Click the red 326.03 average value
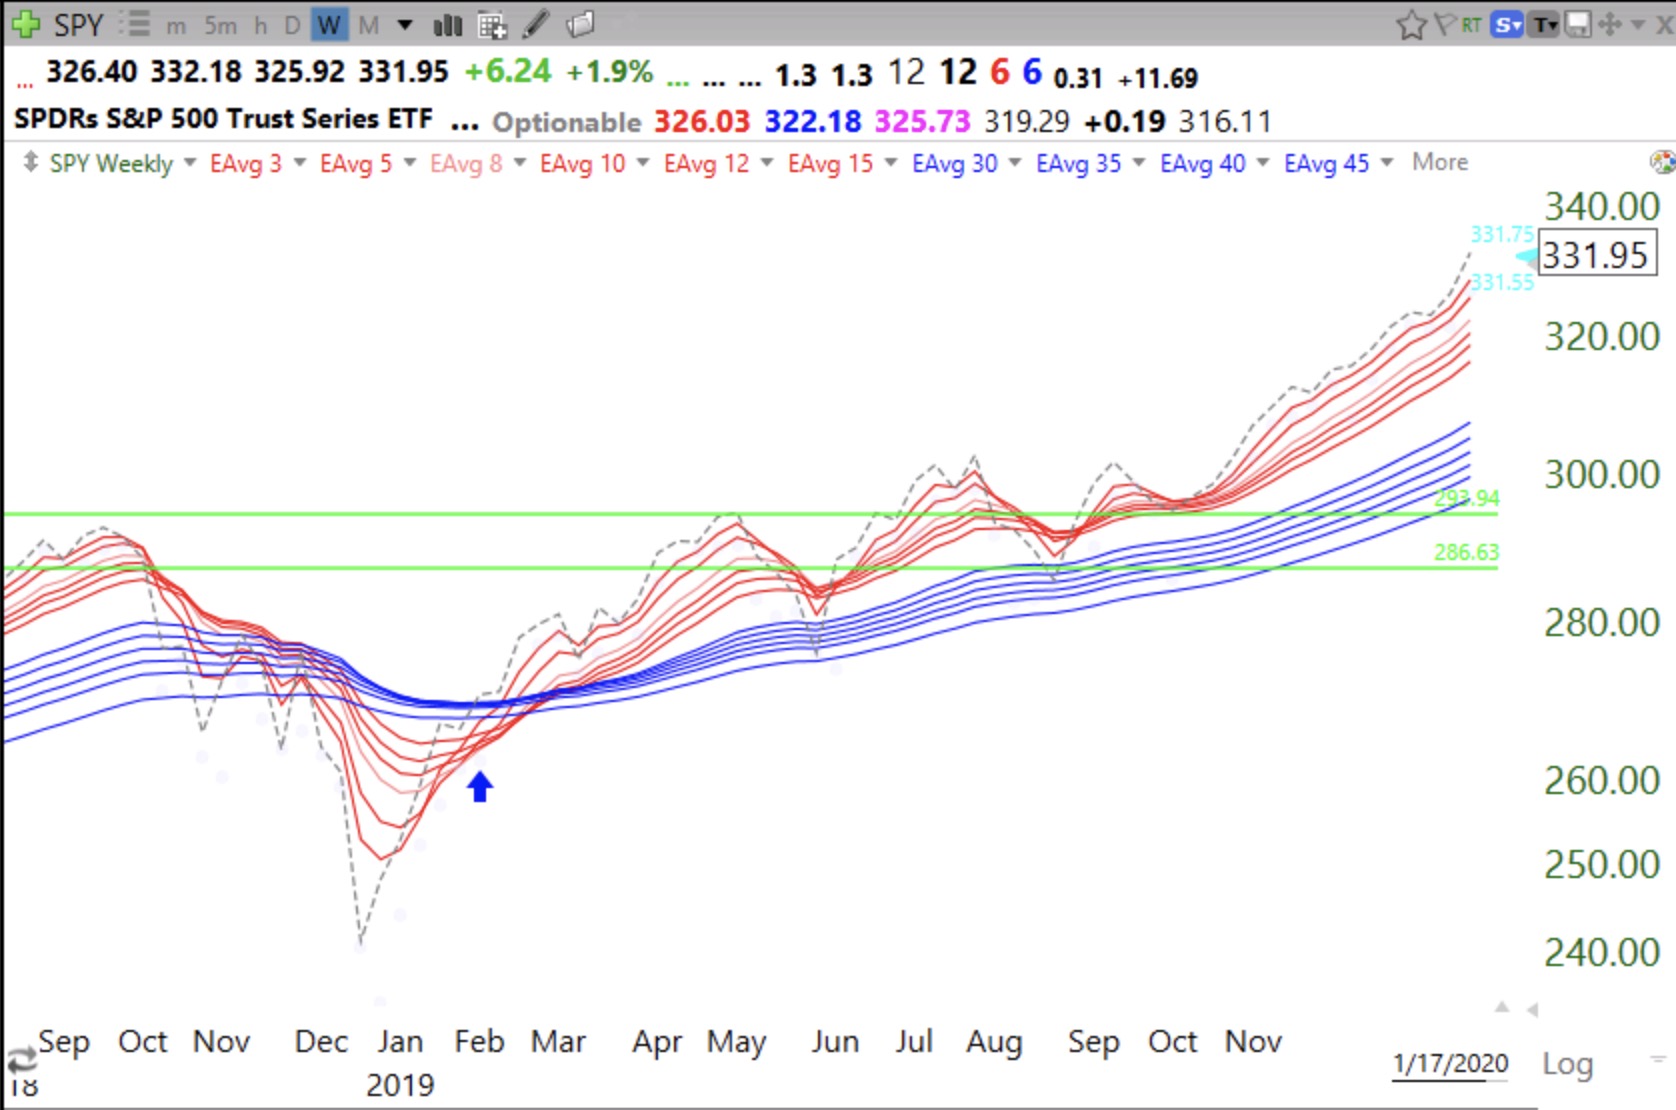The height and width of the screenshot is (1110, 1676). (702, 121)
